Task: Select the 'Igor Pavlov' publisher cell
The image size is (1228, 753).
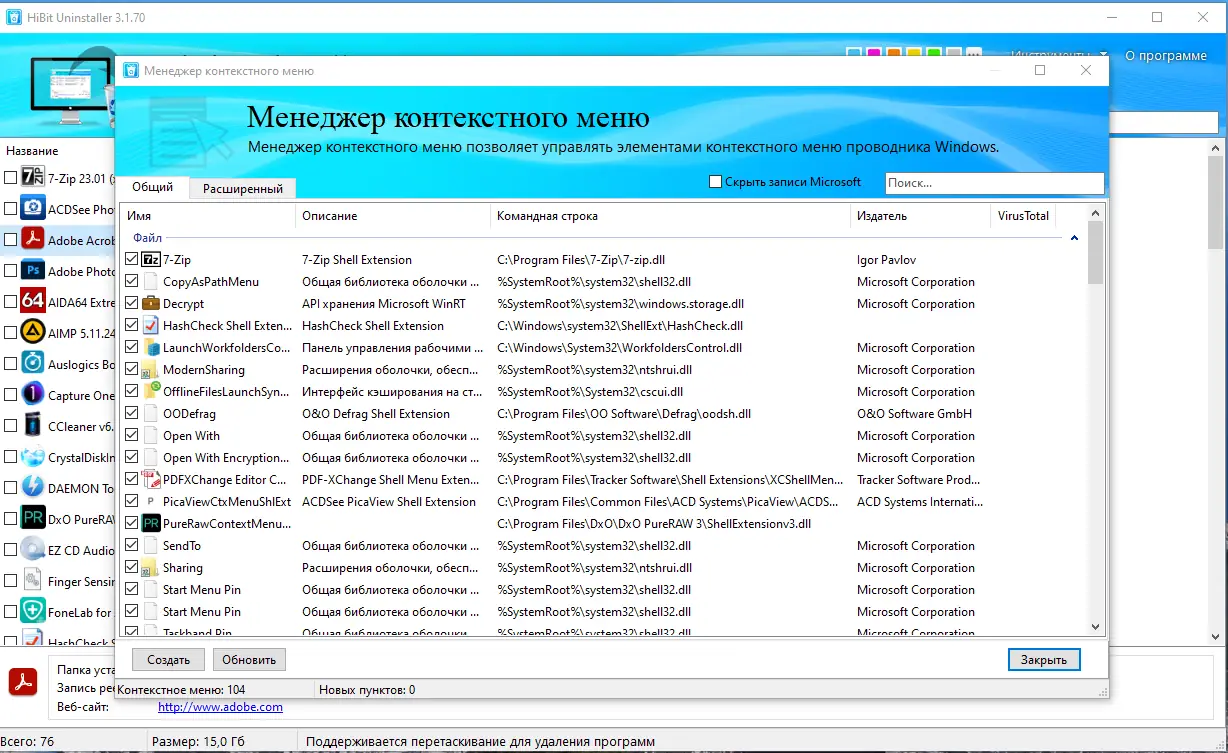Action: [x=887, y=260]
